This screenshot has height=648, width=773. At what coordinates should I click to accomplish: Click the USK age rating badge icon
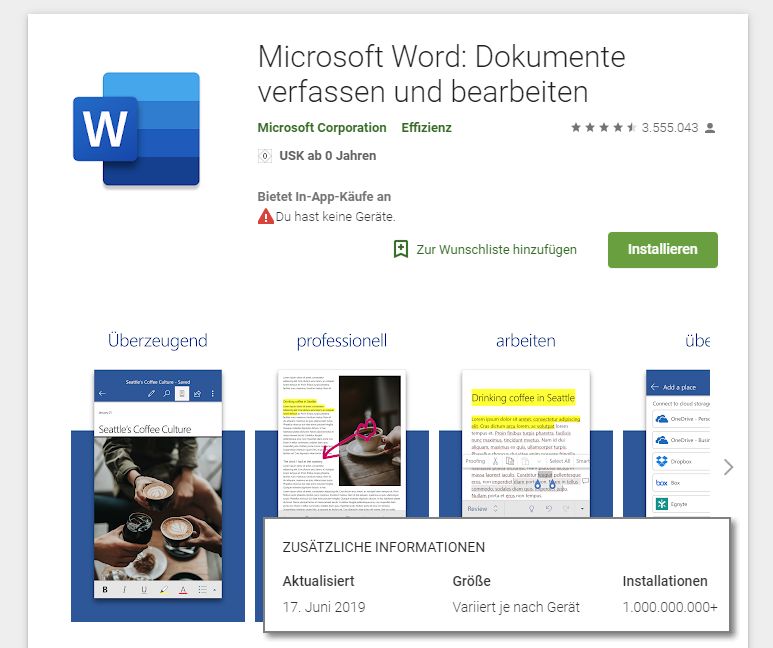pyautogui.click(x=265, y=156)
